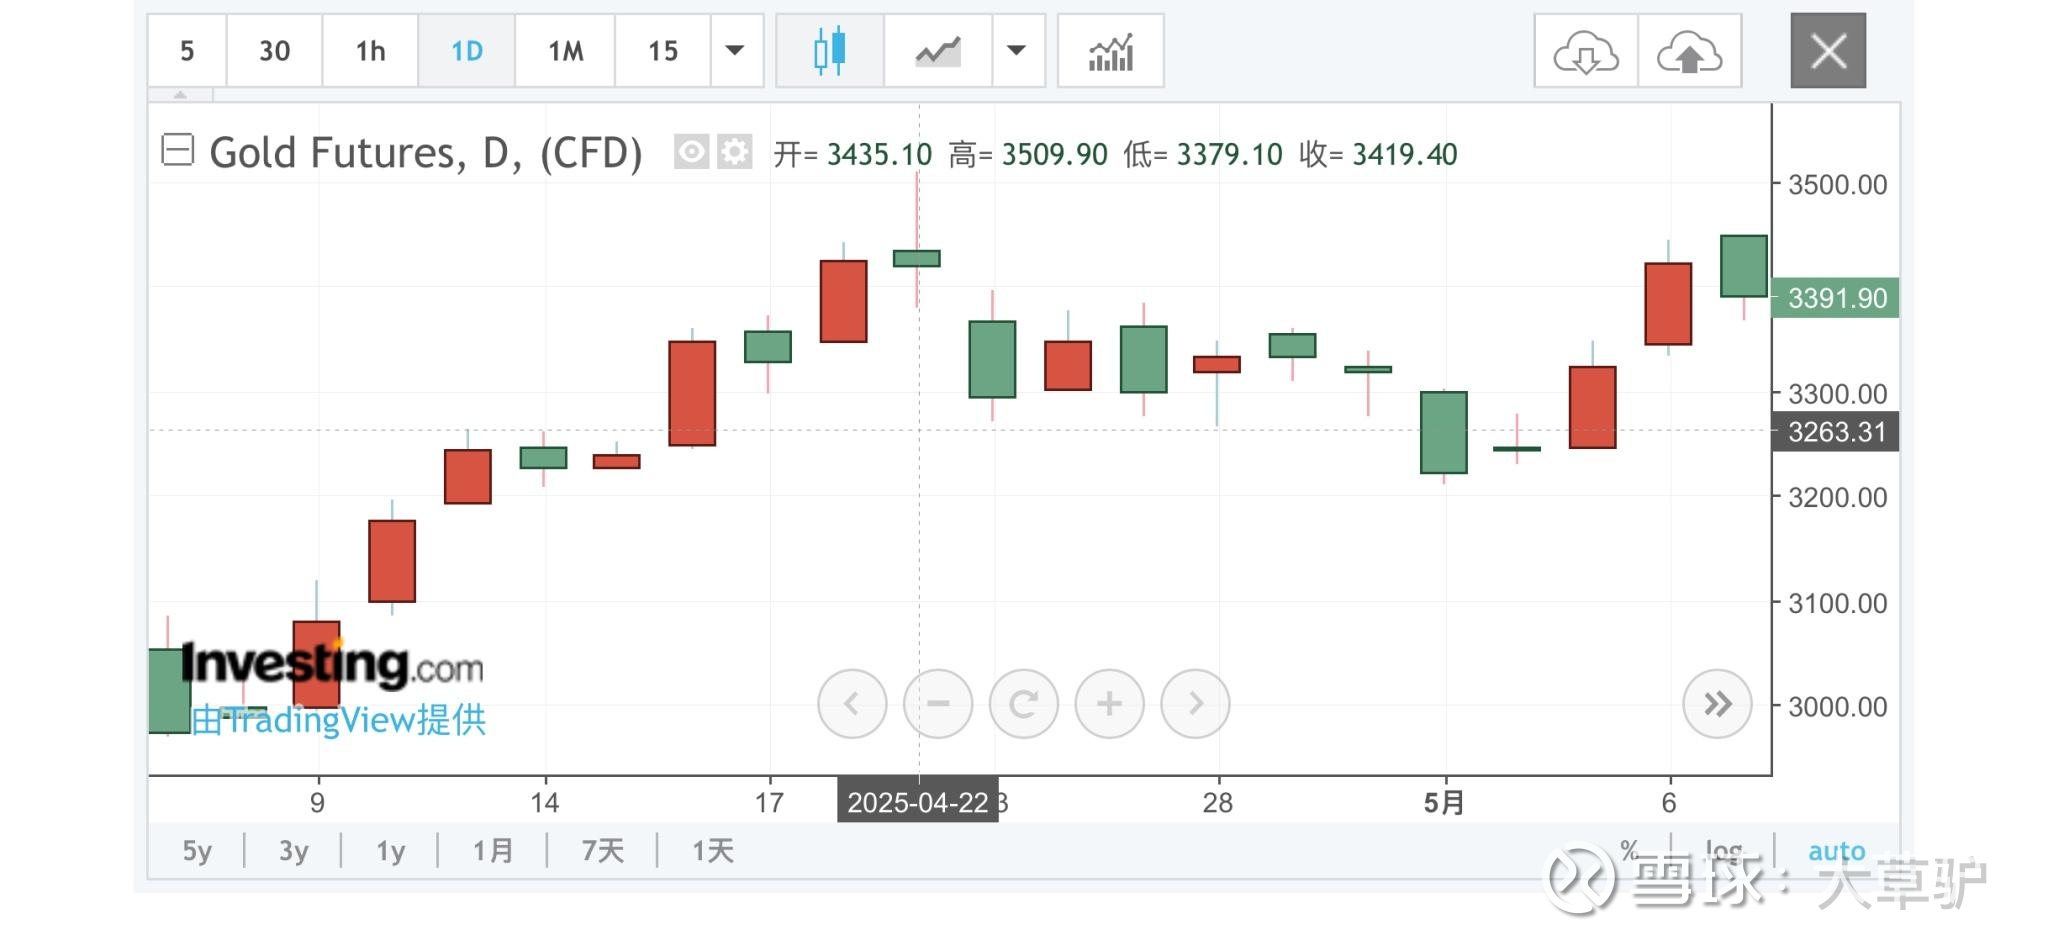The height and width of the screenshot is (946, 2048).
Task: Toggle the log scale option
Action: coord(1724,850)
